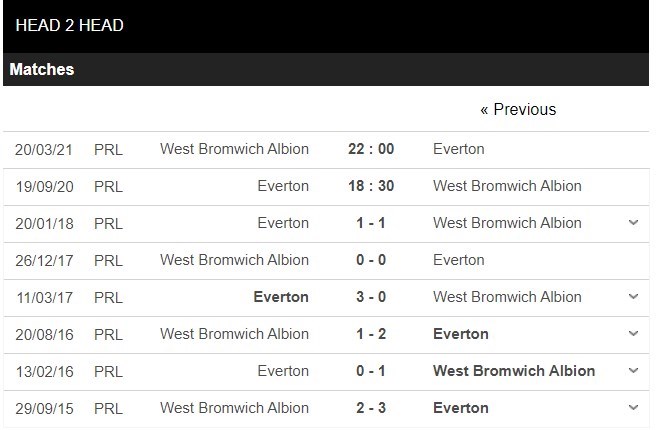Open the 3 - 0 score result
The height and width of the screenshot is (430, 656).
pos(371,297)
